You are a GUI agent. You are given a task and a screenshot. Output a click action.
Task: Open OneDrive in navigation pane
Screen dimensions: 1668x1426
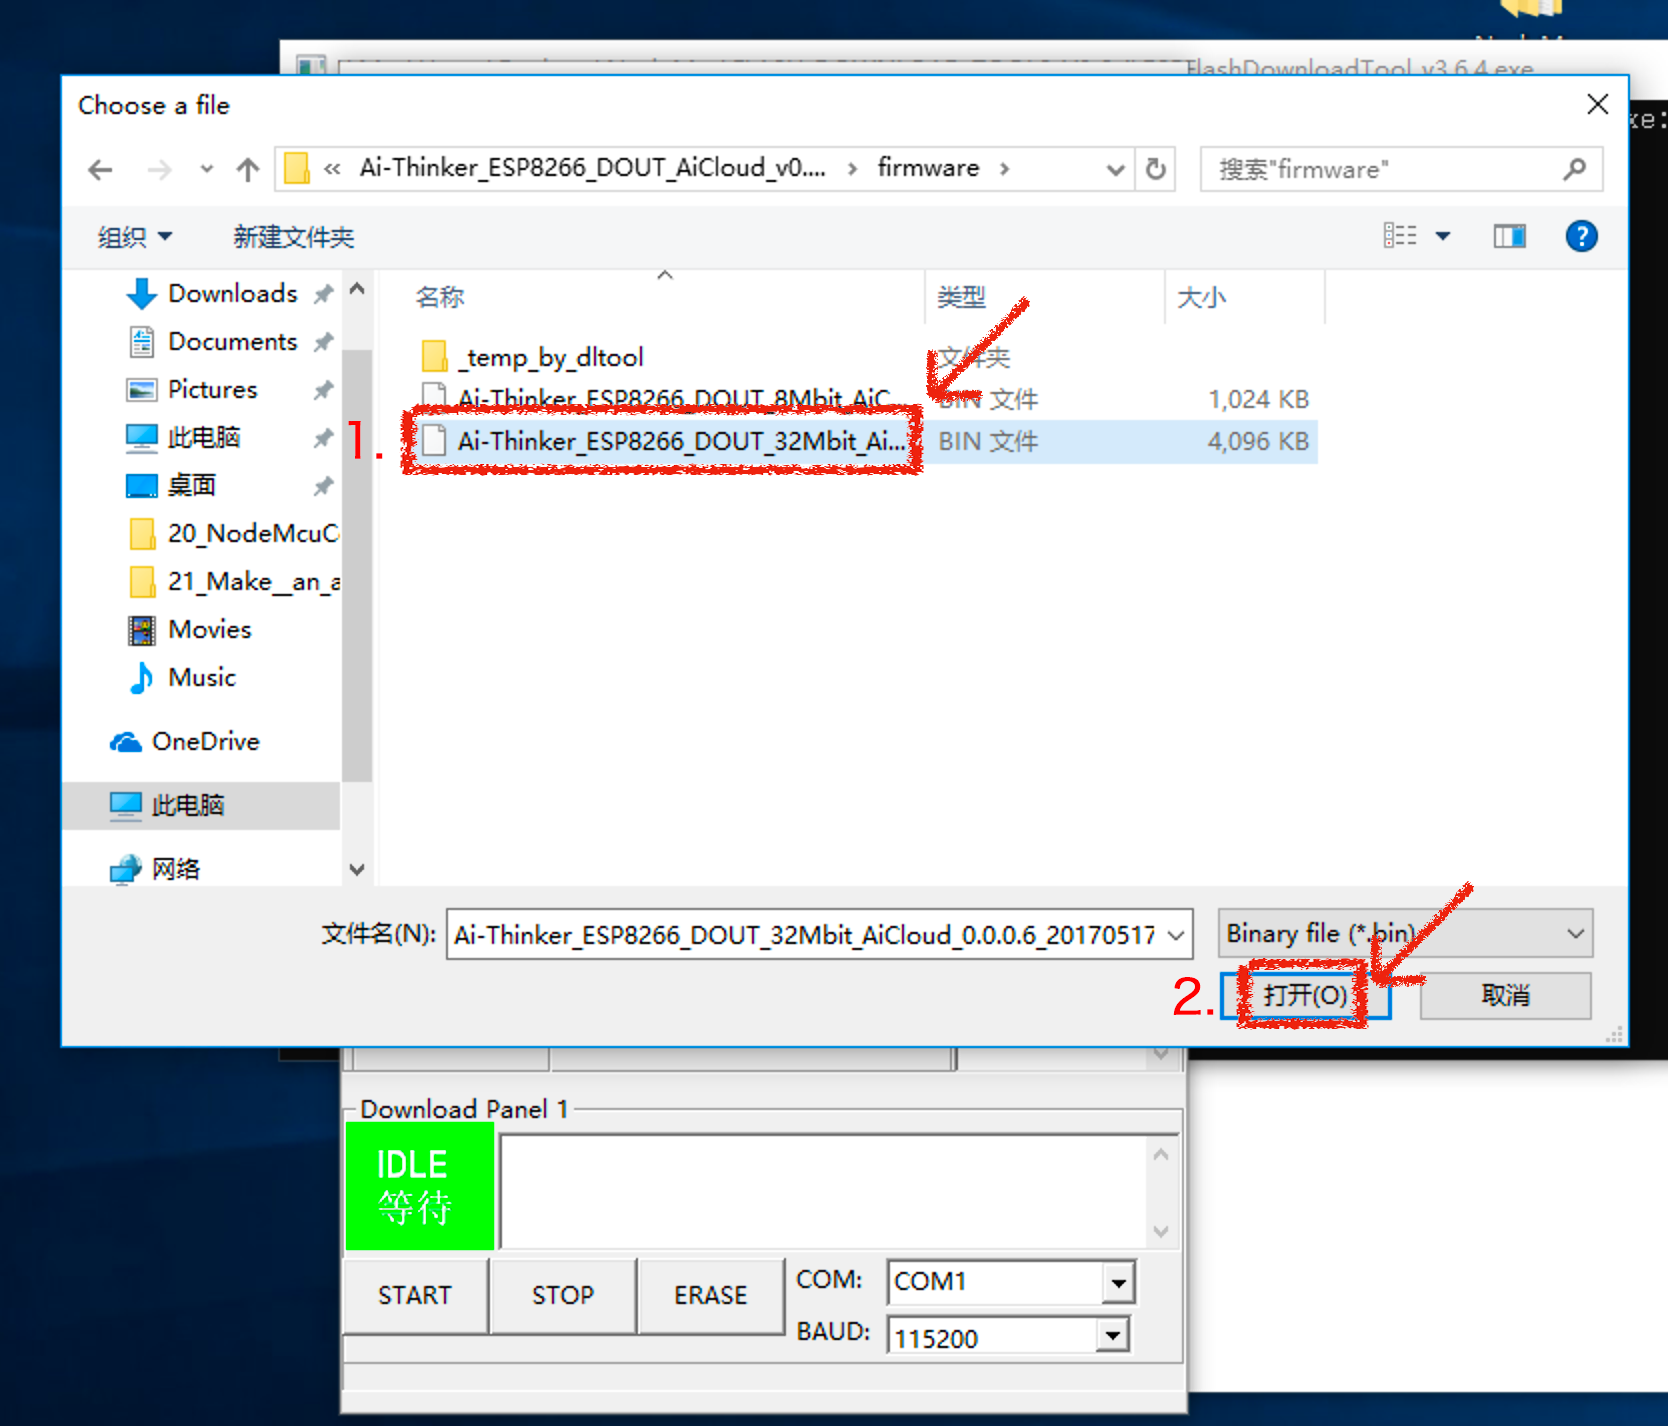coord(205,741)
